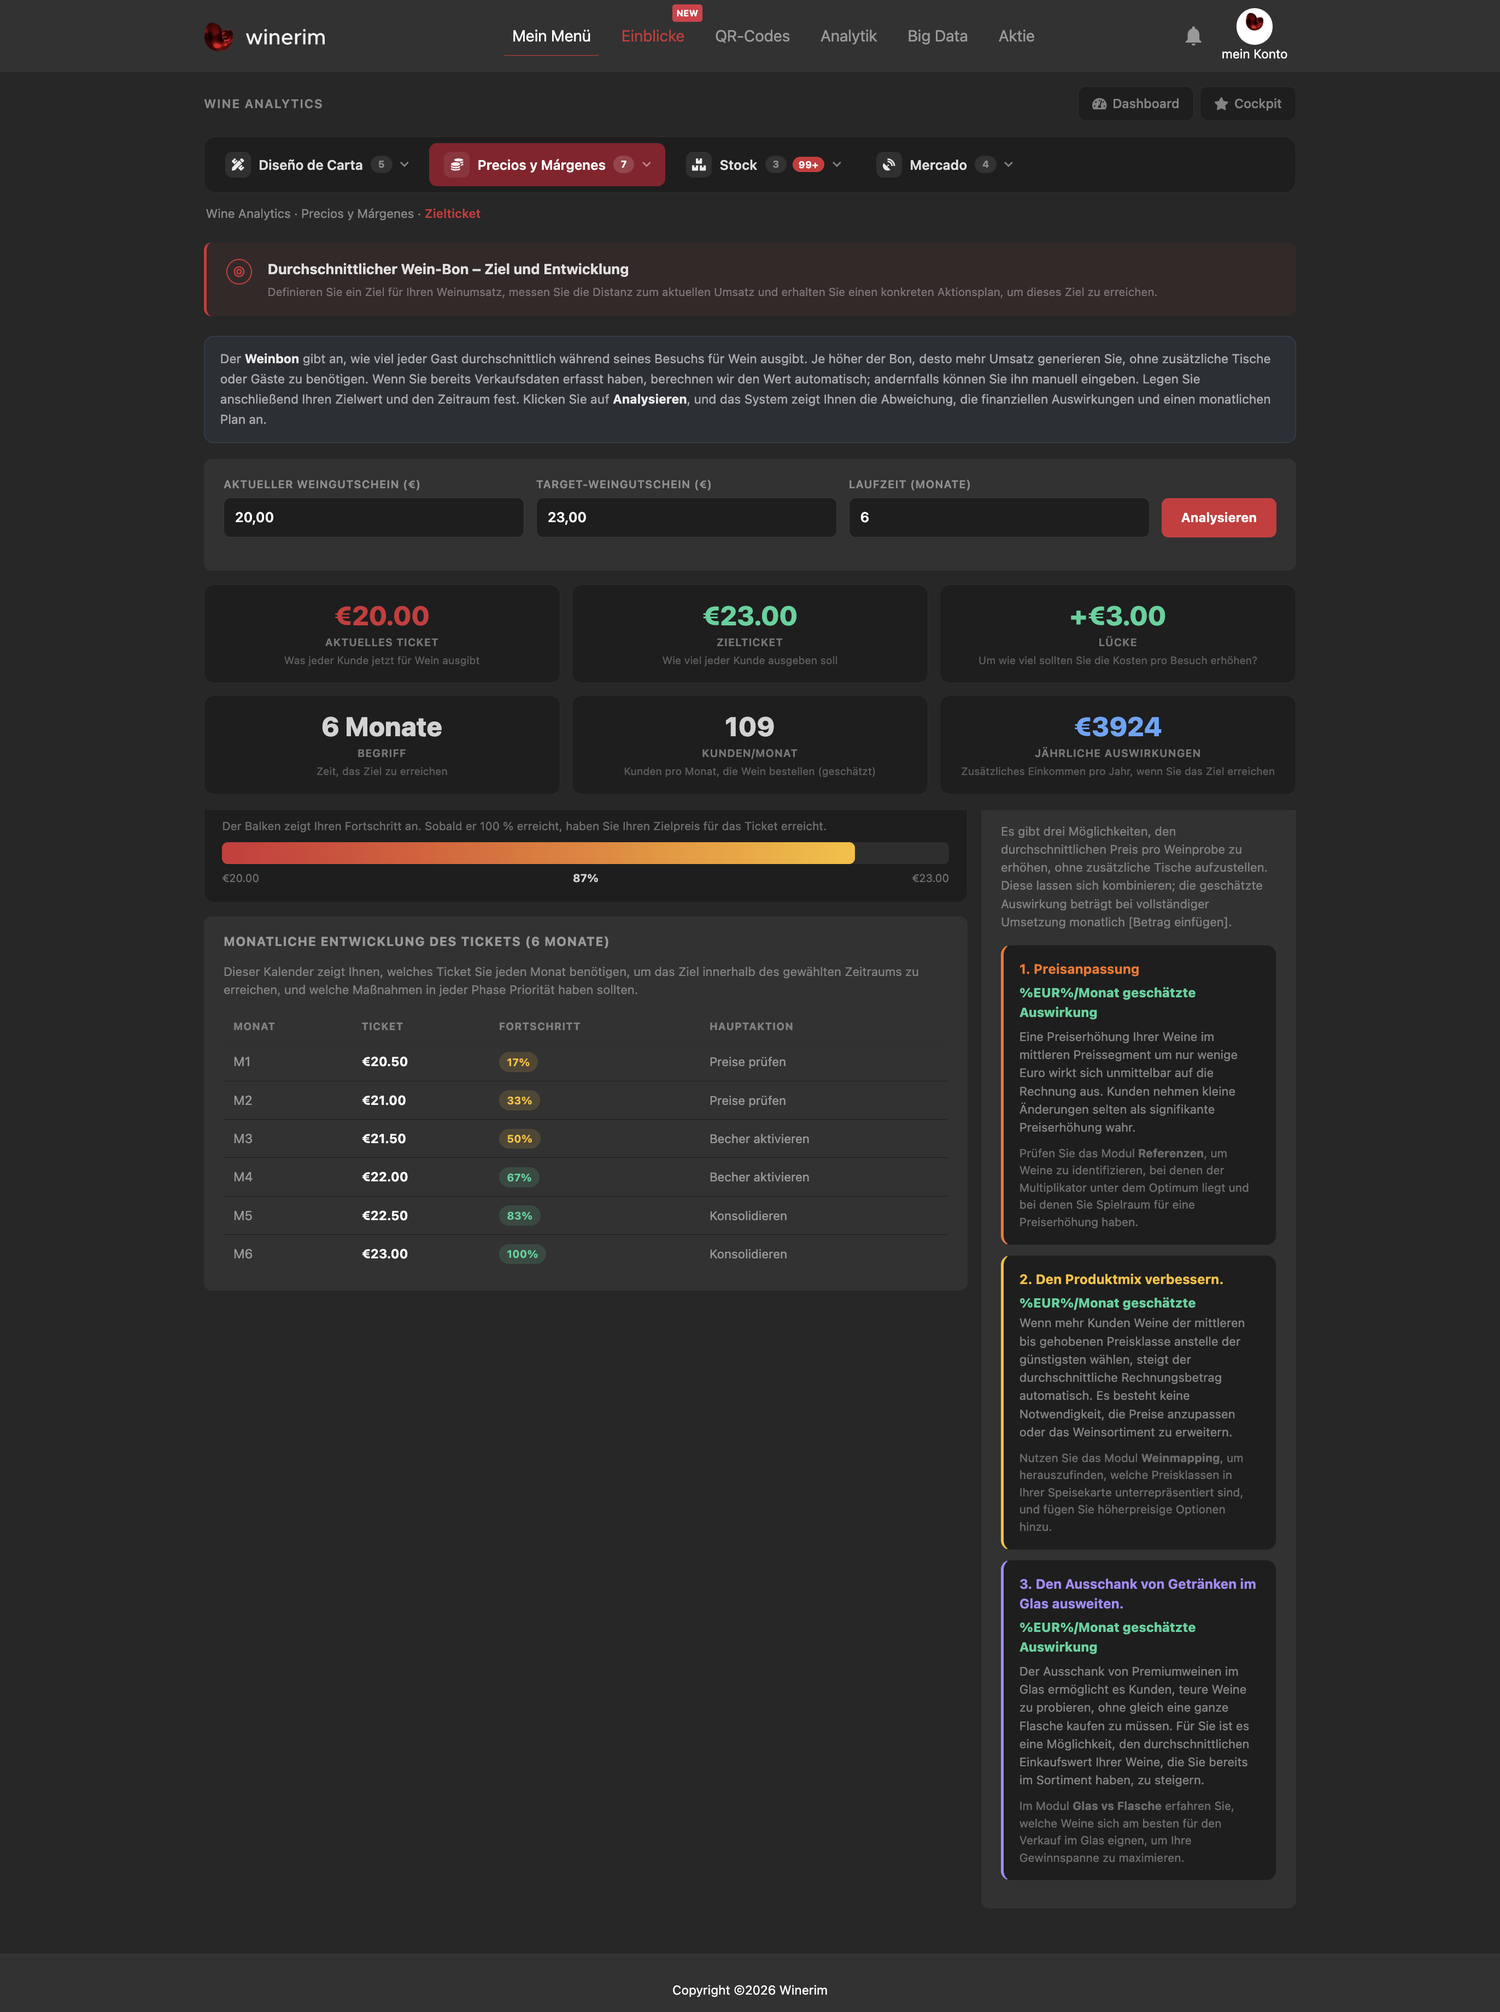Click the Wine Analytics breadcrumb
The height and width of the screenshot is (2012, 1500).
pos(248,214)
